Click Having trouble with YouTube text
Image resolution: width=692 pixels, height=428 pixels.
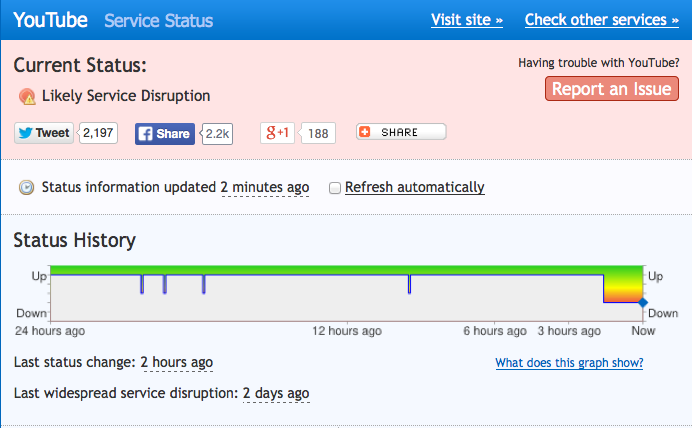(x=599, y=63)
